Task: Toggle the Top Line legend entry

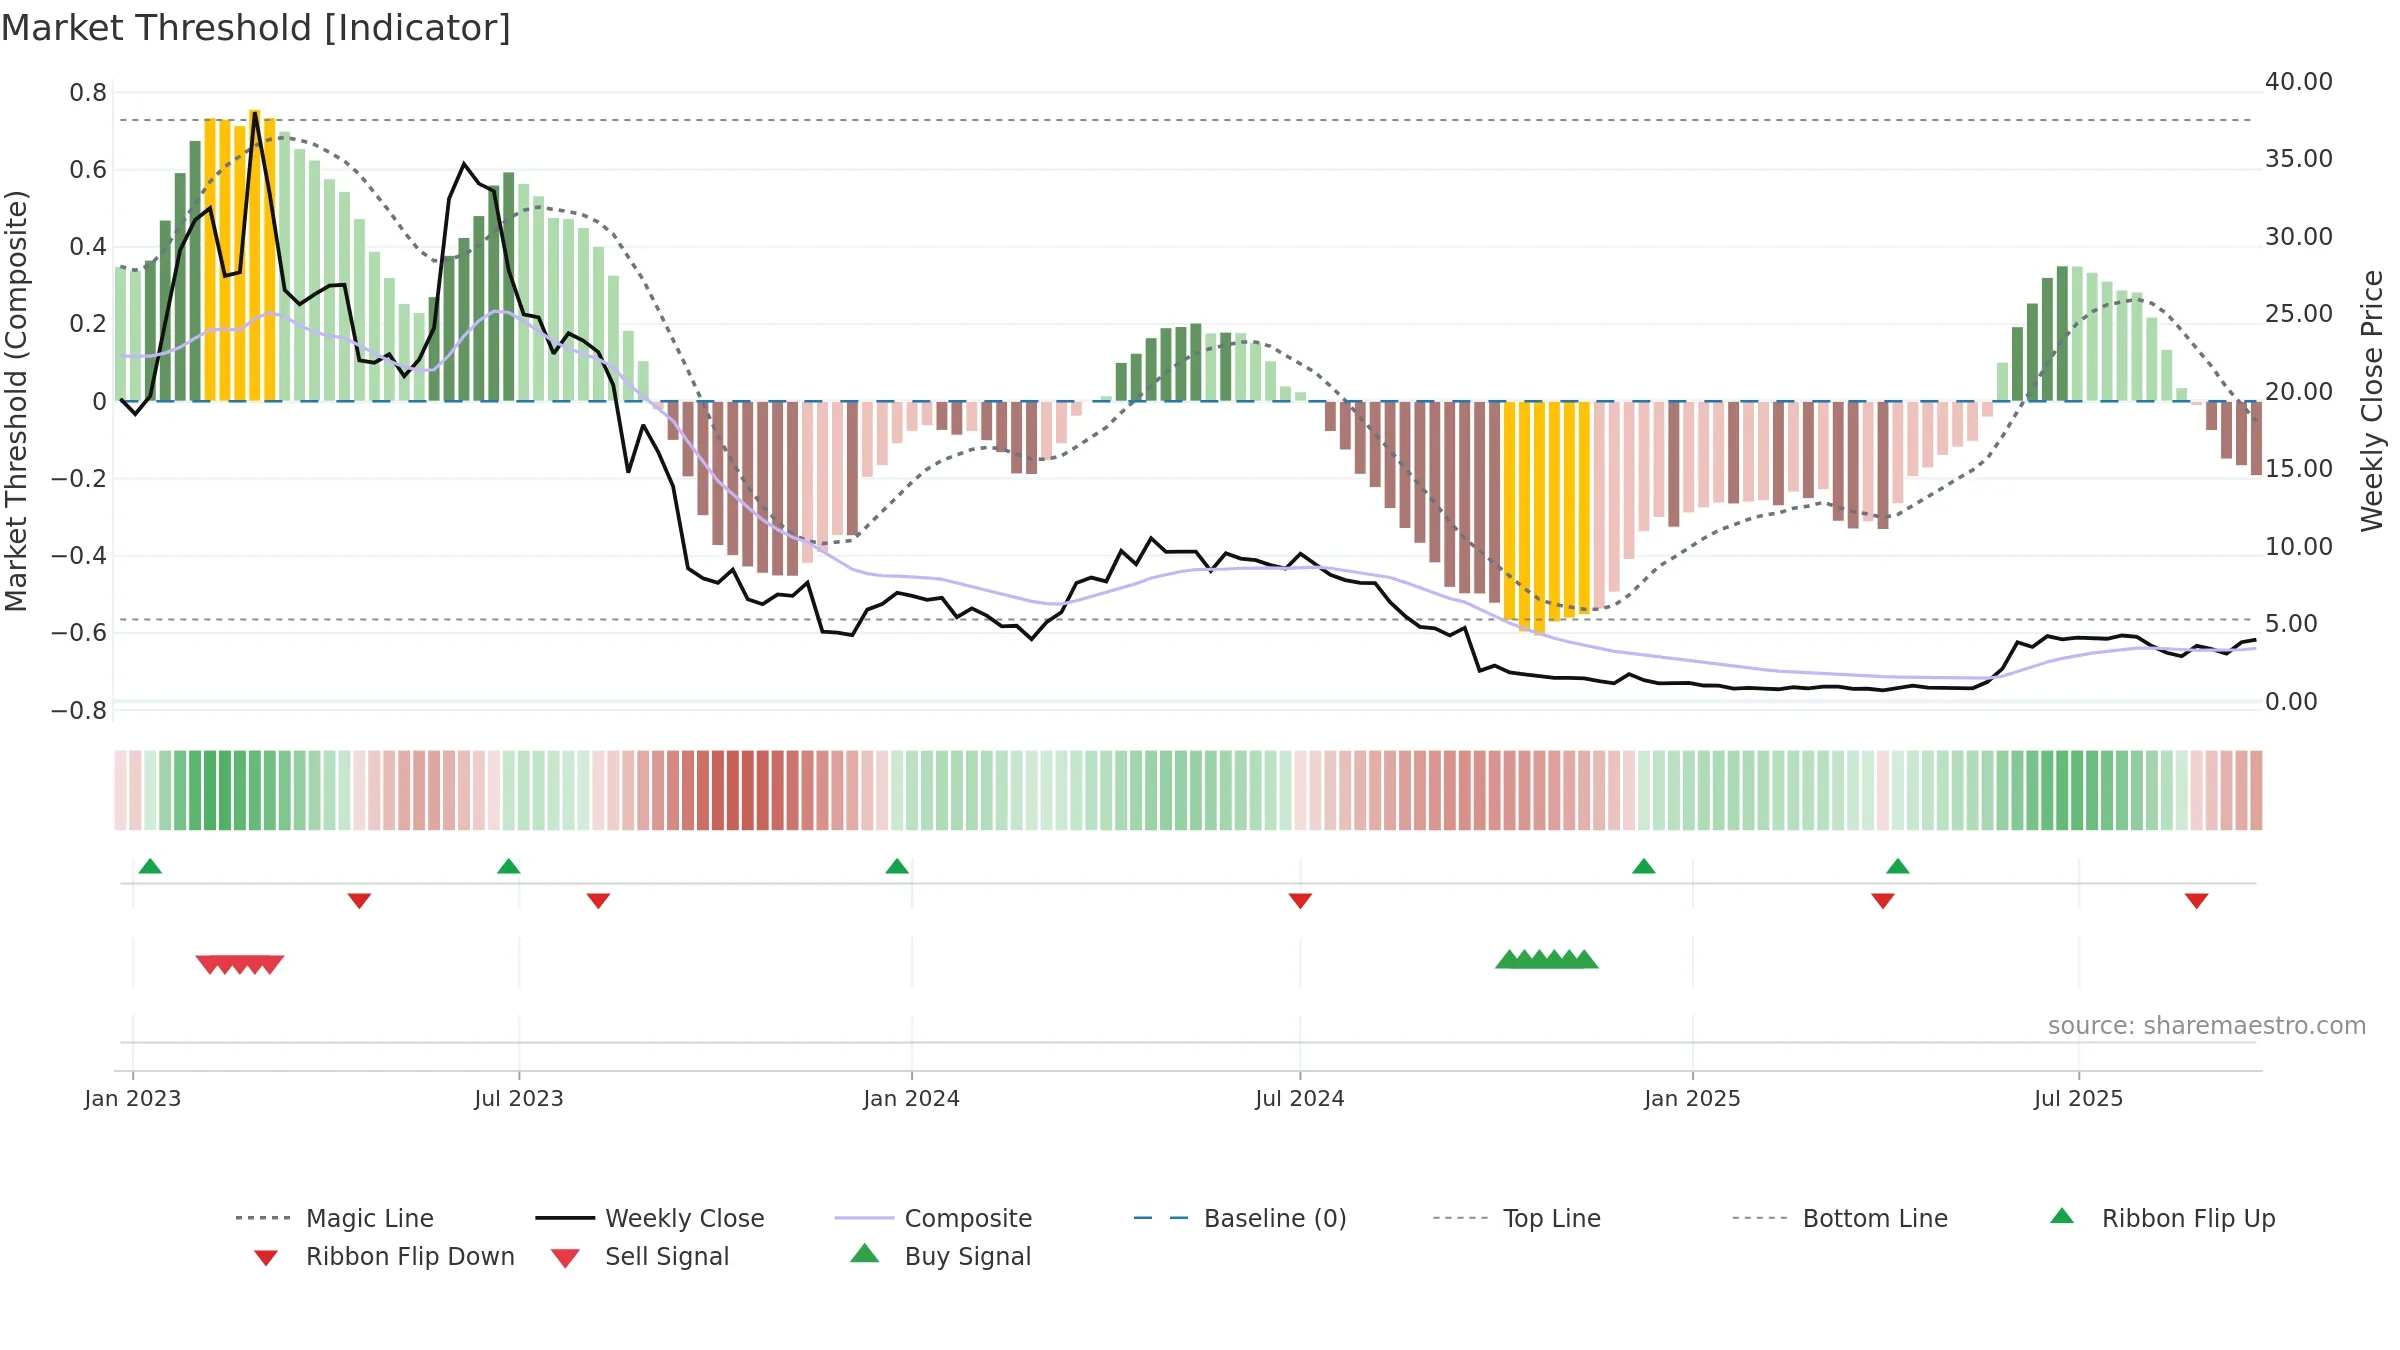Action: tap(1516, 1218)
